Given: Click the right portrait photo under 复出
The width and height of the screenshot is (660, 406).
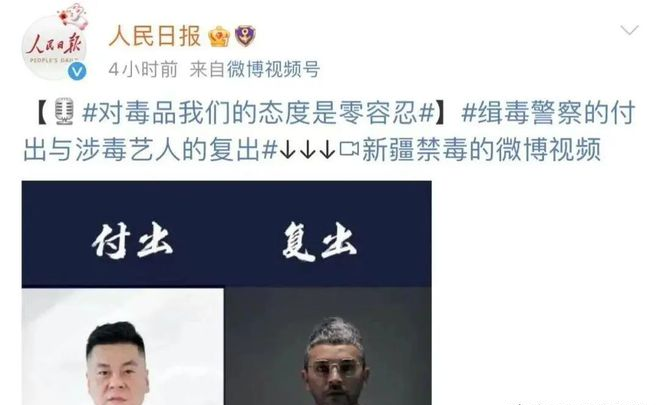Looking at the screenshot, I should tap(328, 346).
